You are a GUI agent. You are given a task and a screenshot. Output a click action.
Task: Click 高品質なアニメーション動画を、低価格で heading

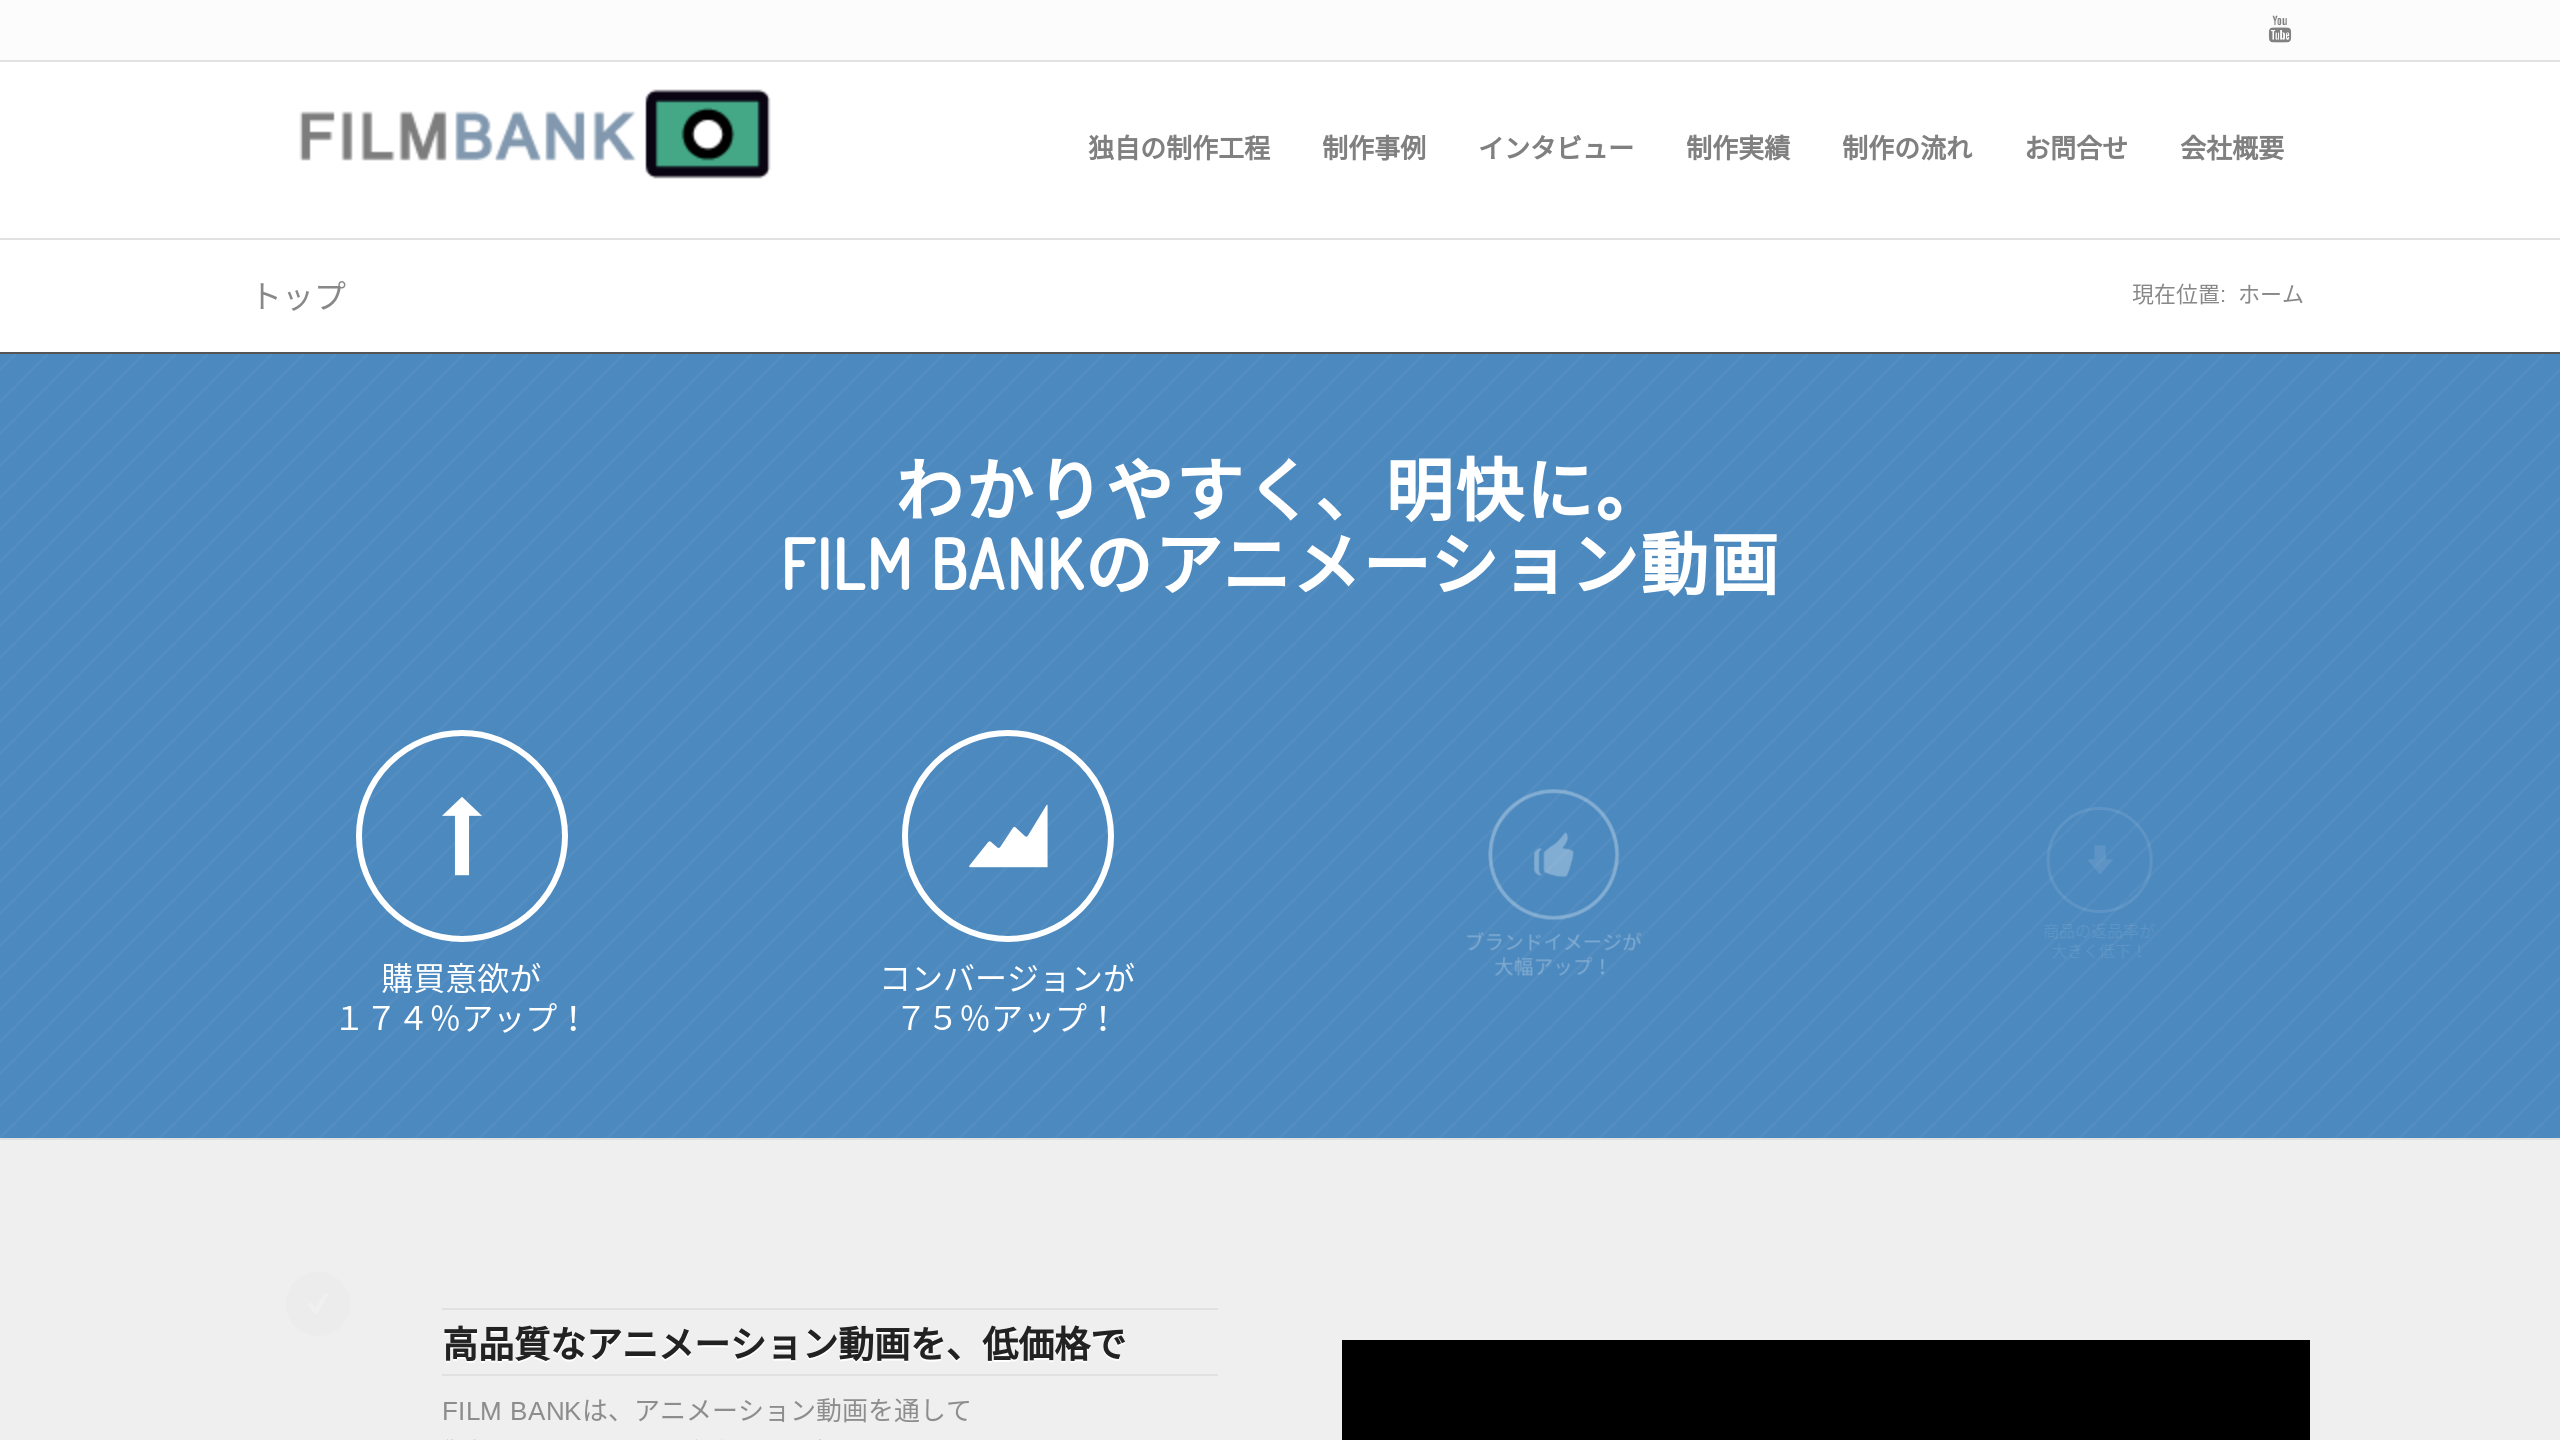(784, 1344)
